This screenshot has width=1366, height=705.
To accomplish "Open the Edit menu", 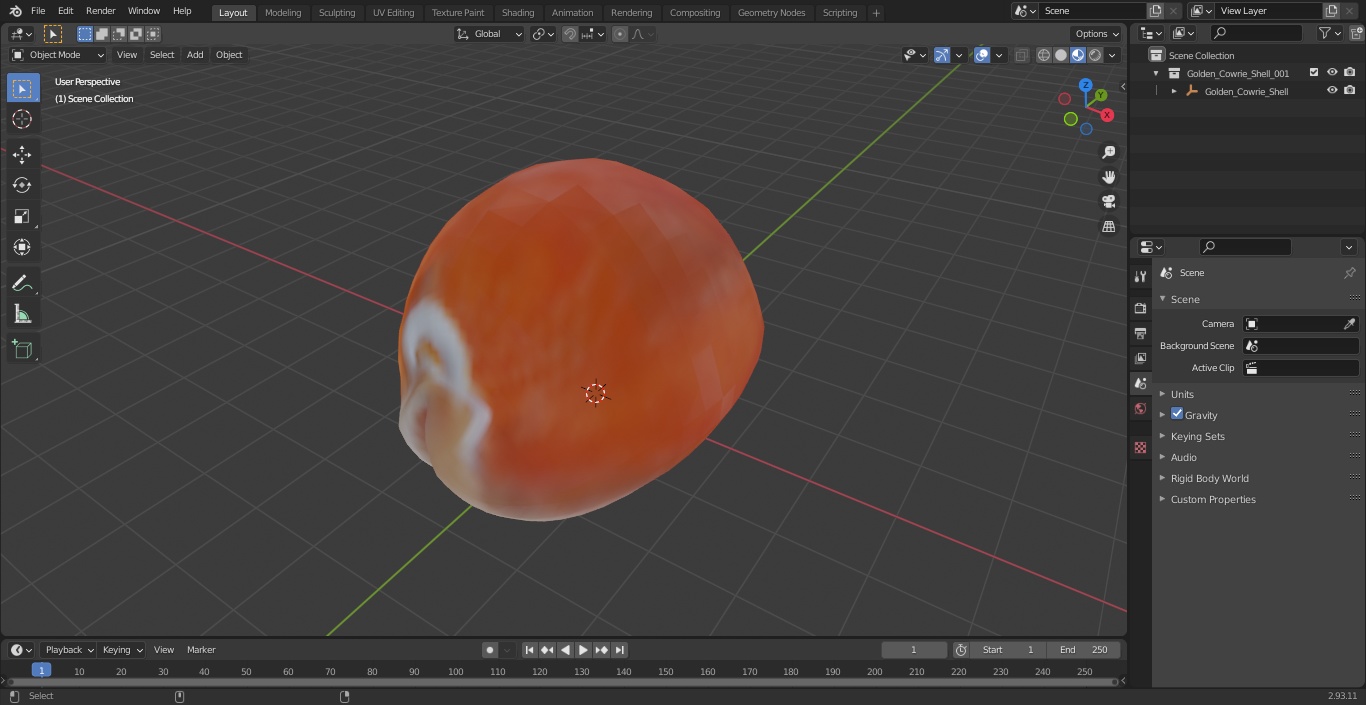I will (x=66, y=11).
